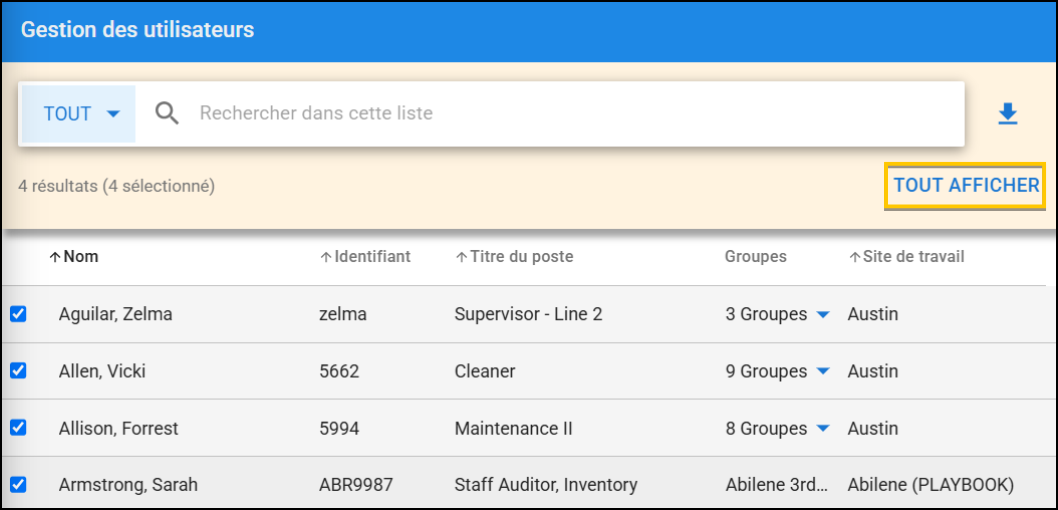The width and height of the screenshot is (1058, 510).
Task: Sort by Titre du poste arrow
Action: pyautogui.click(x=461, y=257)
